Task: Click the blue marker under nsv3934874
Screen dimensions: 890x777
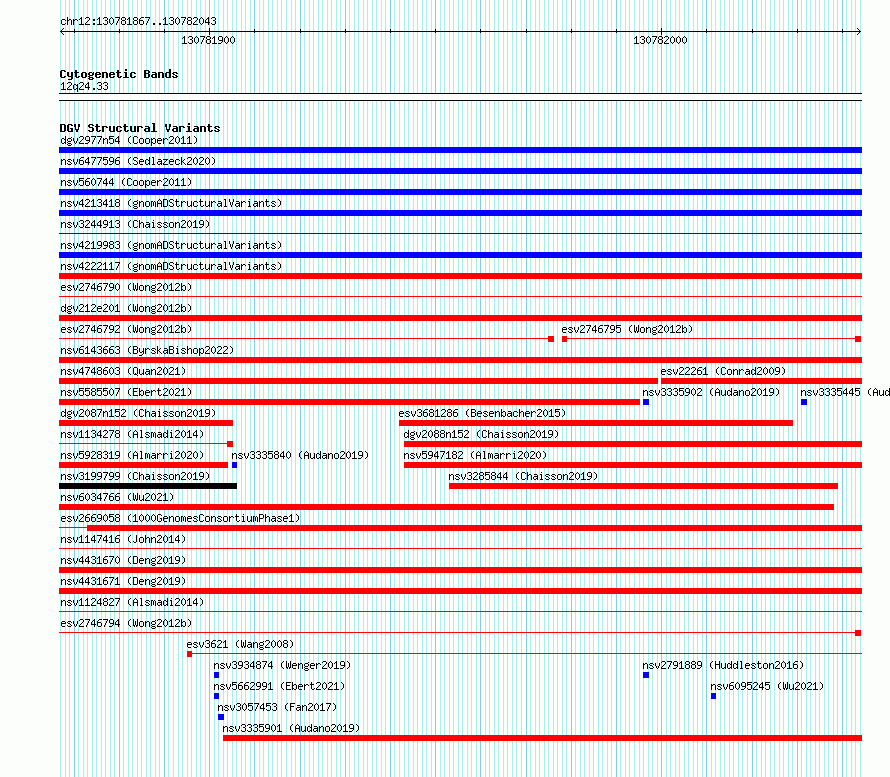Action: (x=216, y=675)
